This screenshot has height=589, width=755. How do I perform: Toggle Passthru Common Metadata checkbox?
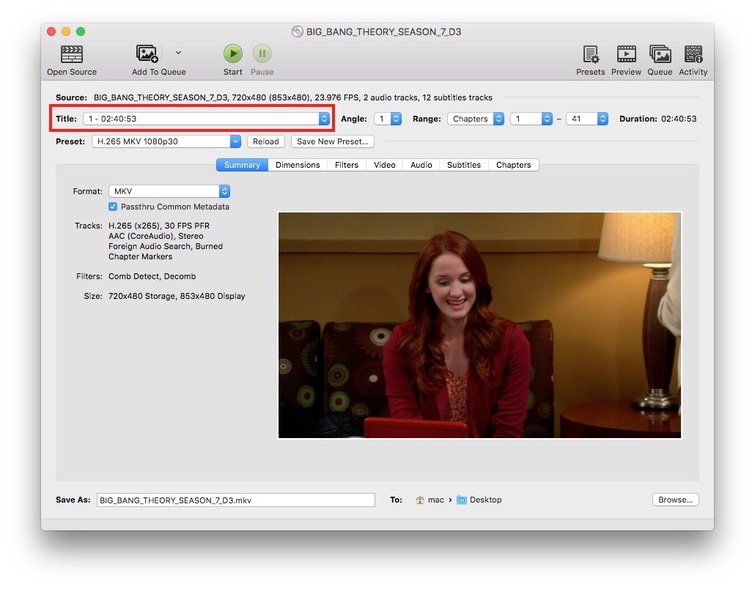coord(113,207)
